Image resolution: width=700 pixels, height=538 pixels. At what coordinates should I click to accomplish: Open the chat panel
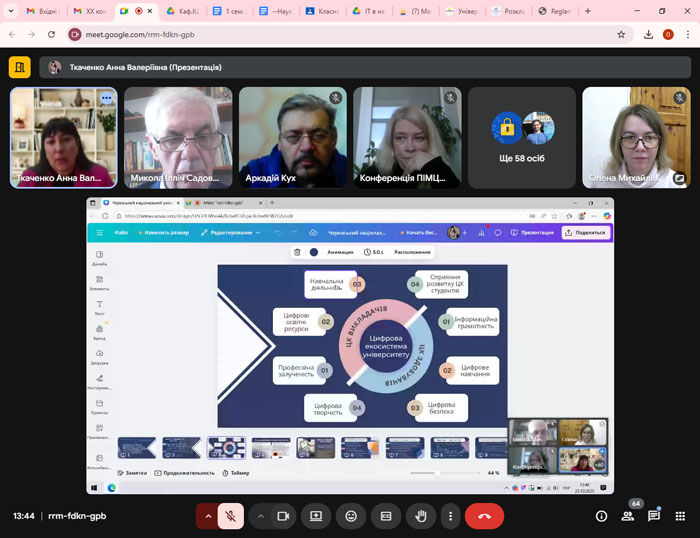point(654,516)
